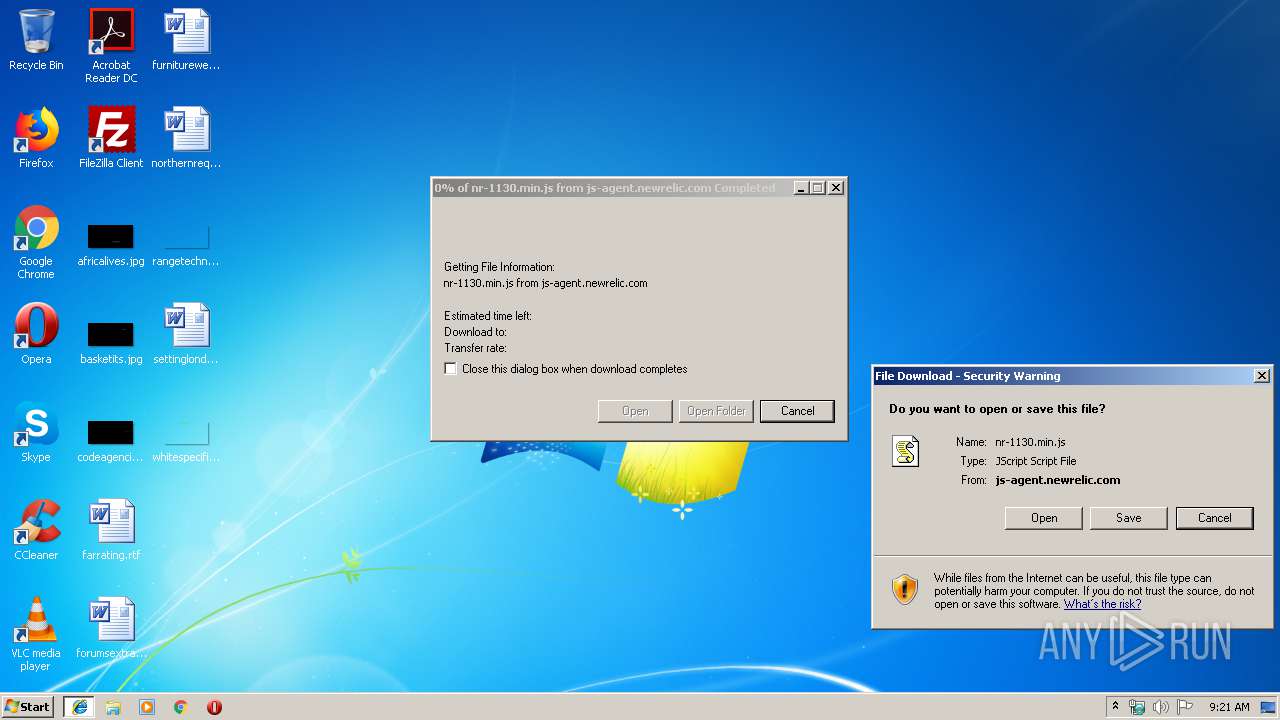
Task: Launch CCleaner desktop shortcut
Action: pyautogui.click(x=36, y=530)
